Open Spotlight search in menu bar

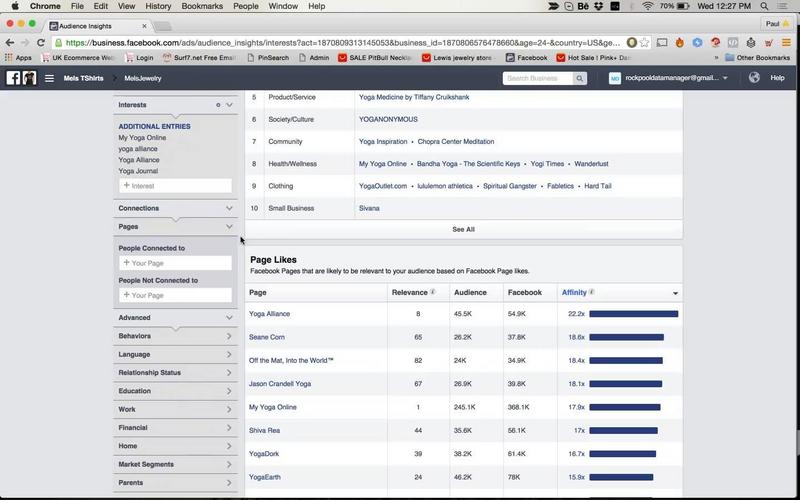764,6
